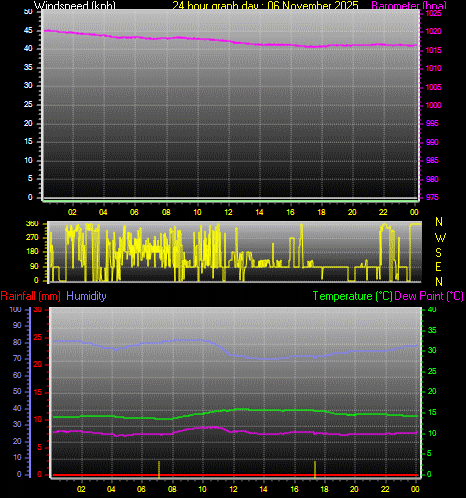466x498 pixels.
Task: Click the green "Temperature (°C)" legend label
Action: point(353,296)
